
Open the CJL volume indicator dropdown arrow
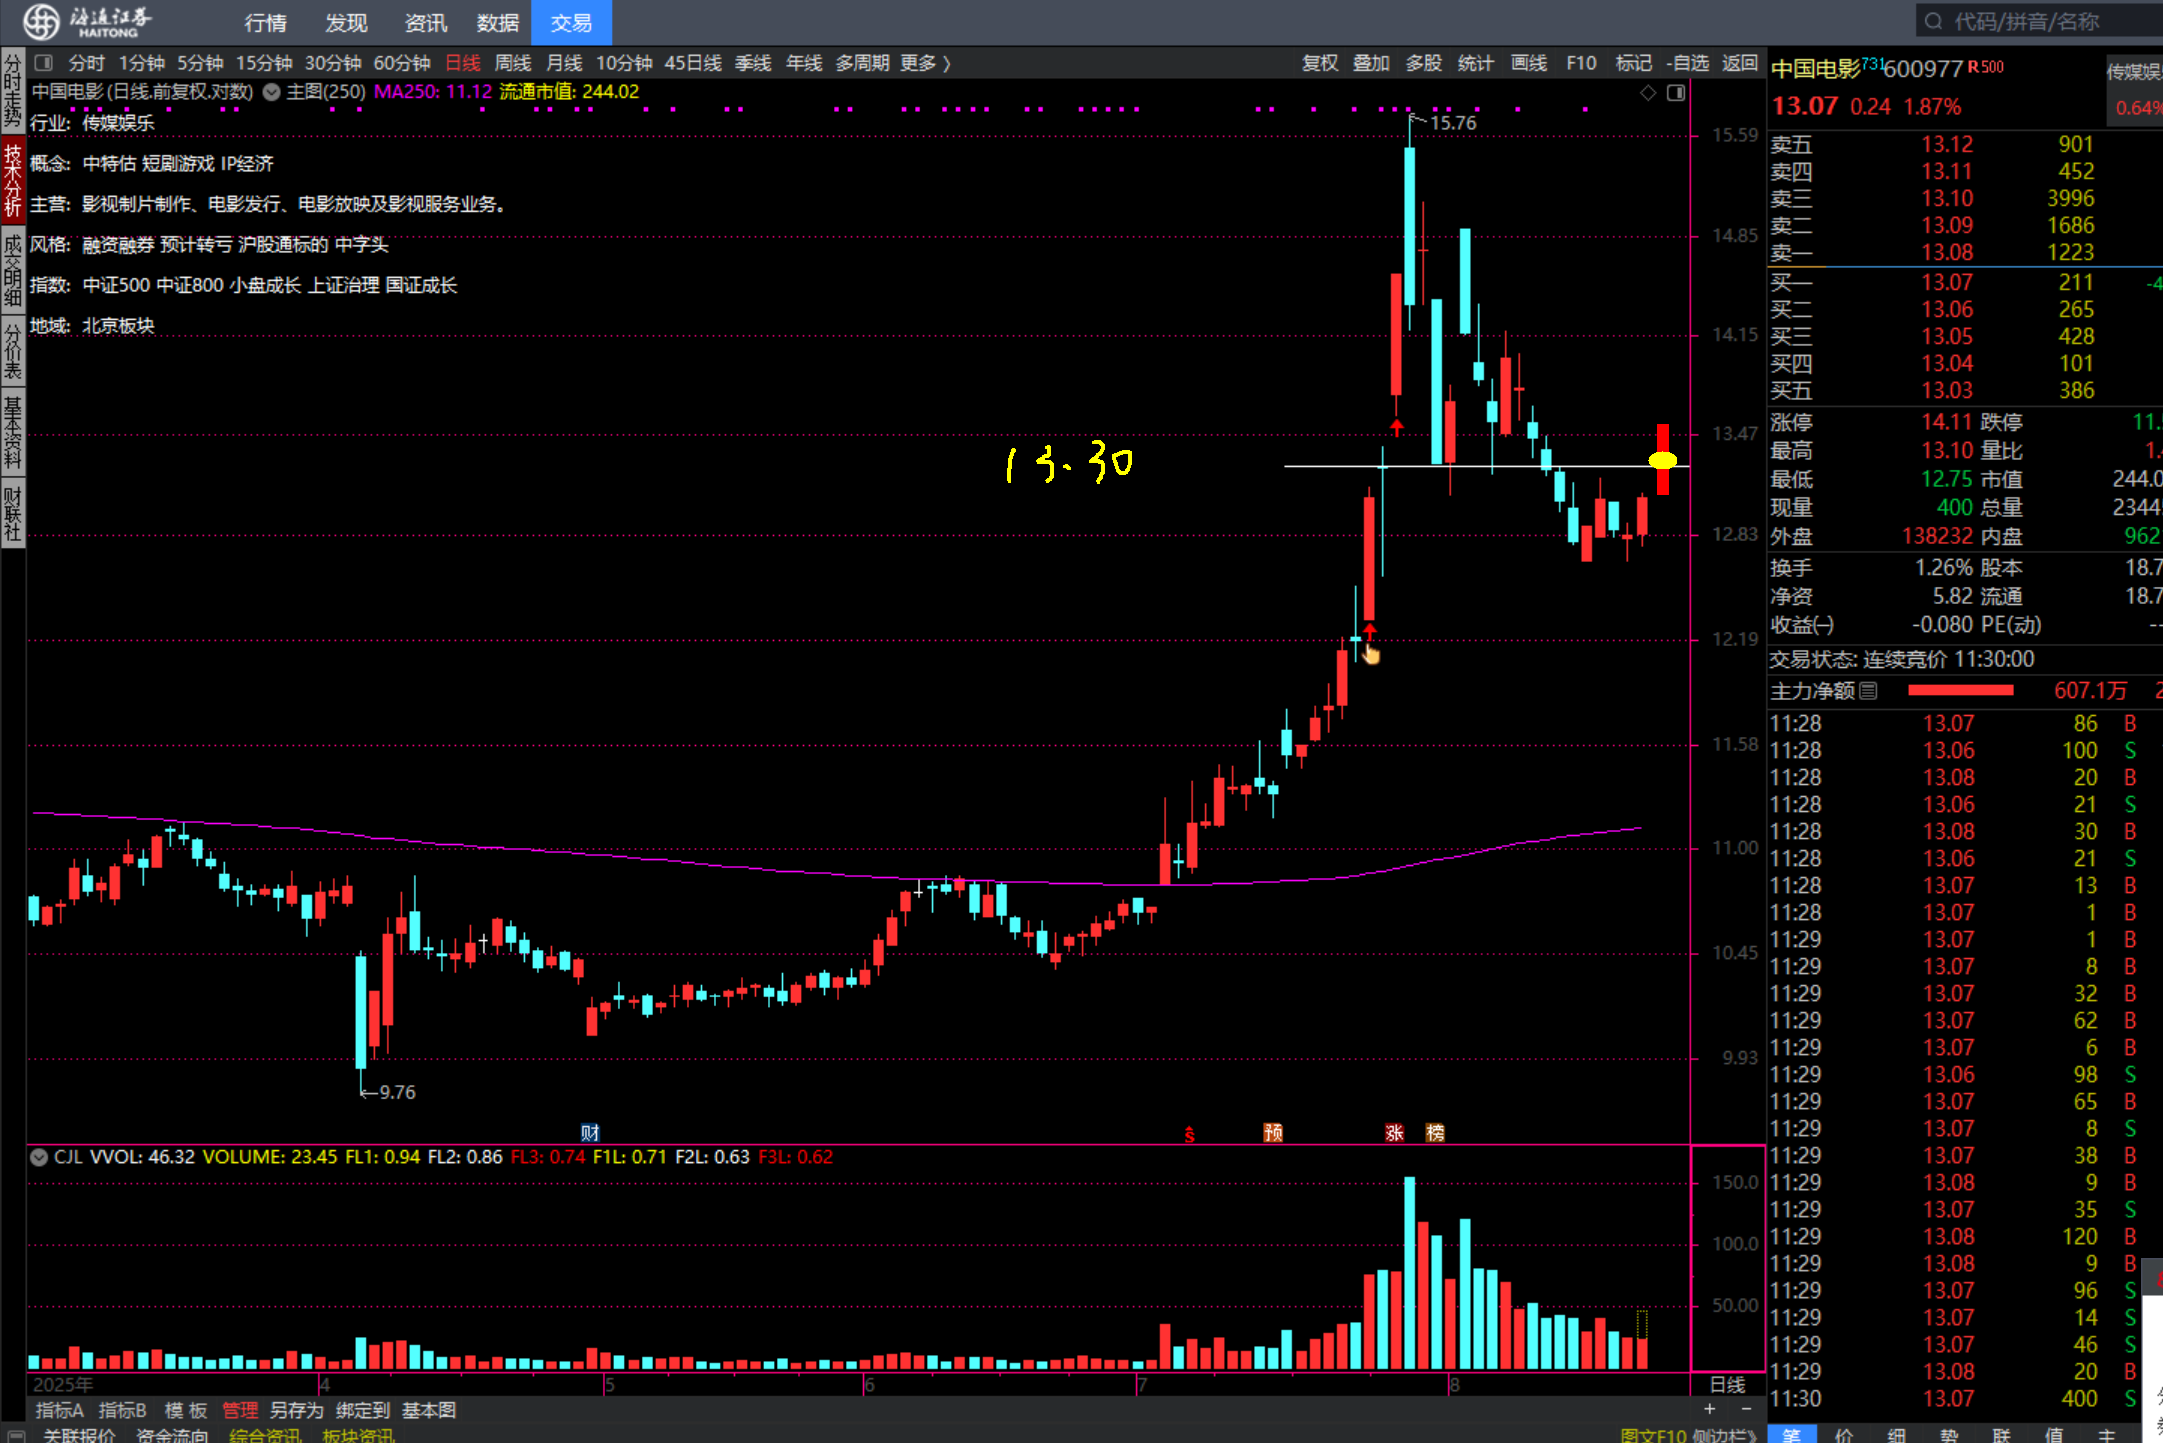click(39, 1157)
